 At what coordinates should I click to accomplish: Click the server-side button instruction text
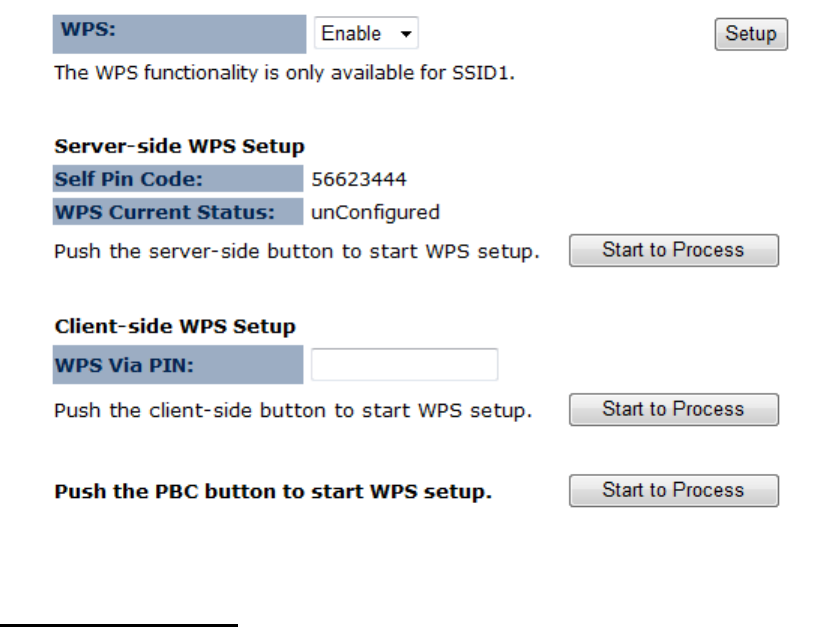[x=296, y=251]
